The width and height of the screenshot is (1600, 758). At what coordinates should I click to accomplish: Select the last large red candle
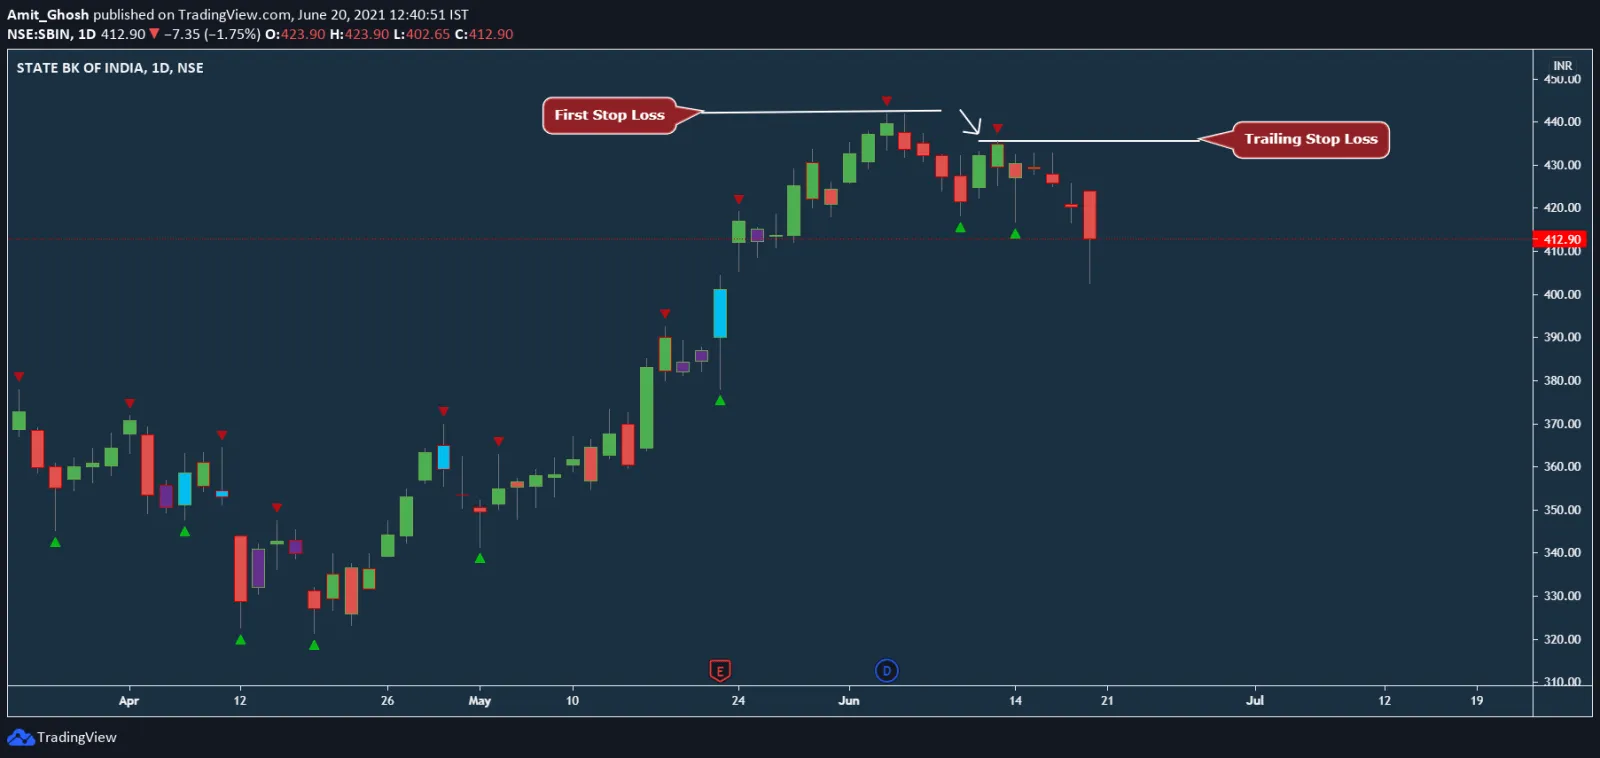click(1089, 215)
